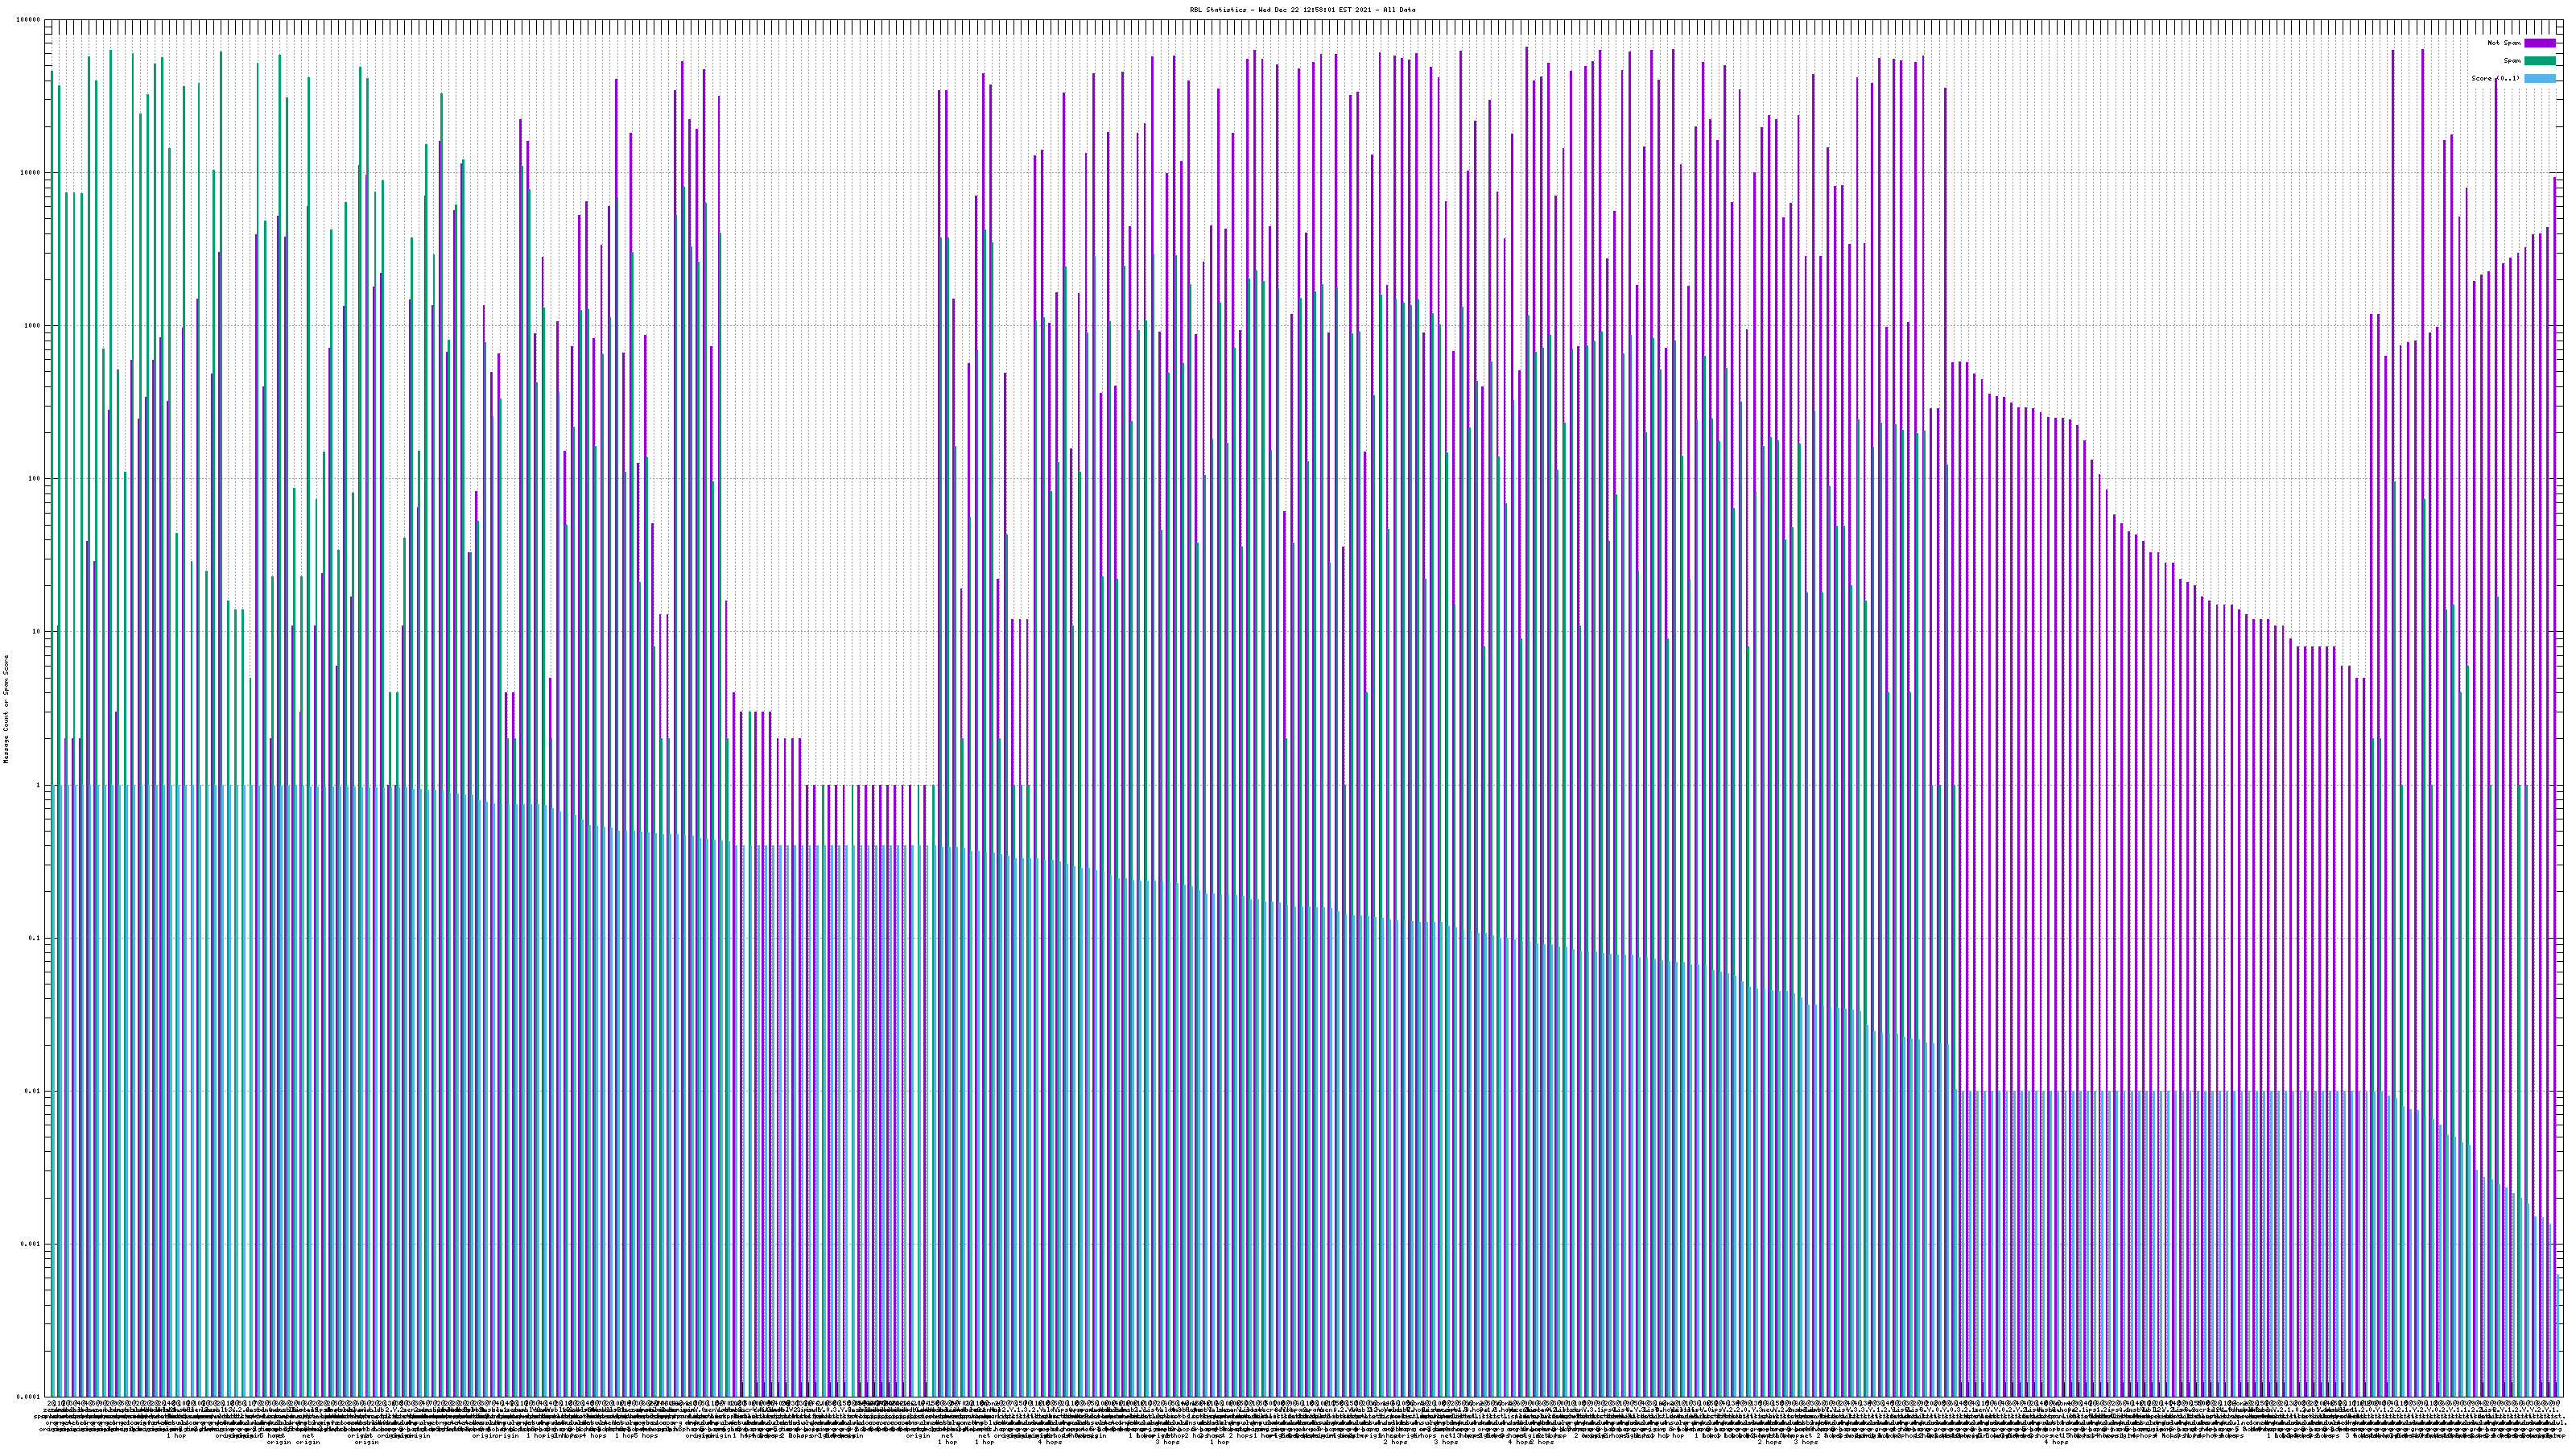Click the 'All Data' text in title
This screenshot has height=1449, width=2576.
click(x=1399, y=10)
